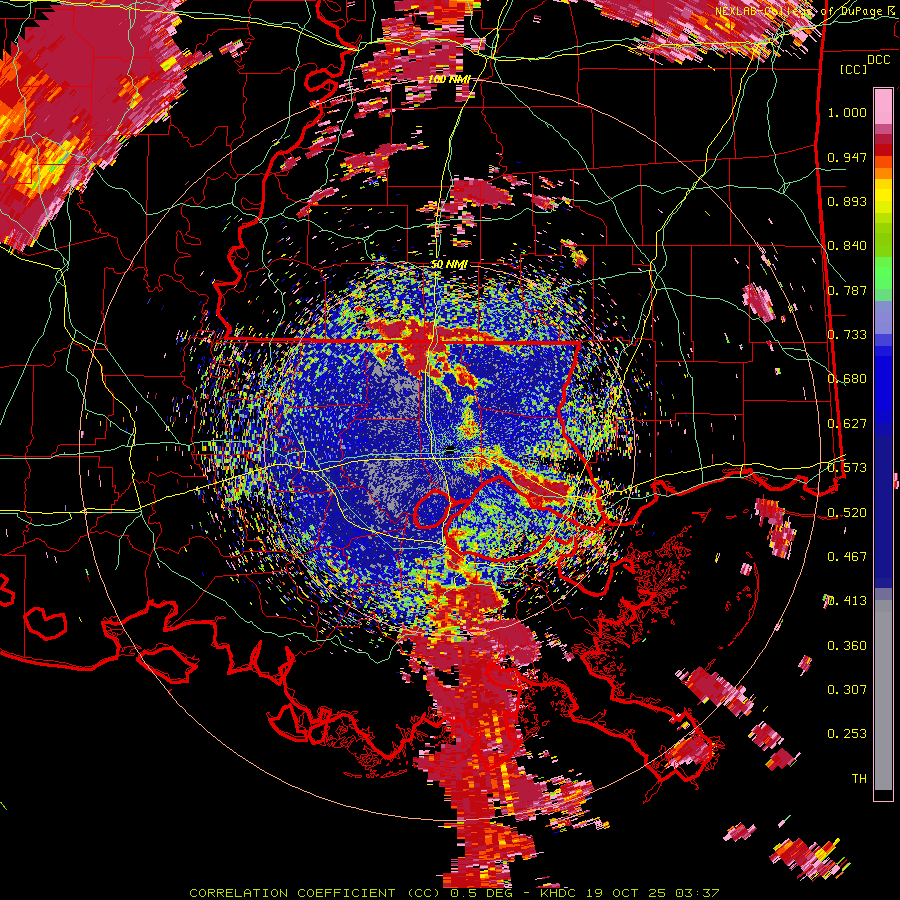Click the 0.787 legend value
This screenshot has width=900, height=900.
pyautogui.click(x=847, y=290)
